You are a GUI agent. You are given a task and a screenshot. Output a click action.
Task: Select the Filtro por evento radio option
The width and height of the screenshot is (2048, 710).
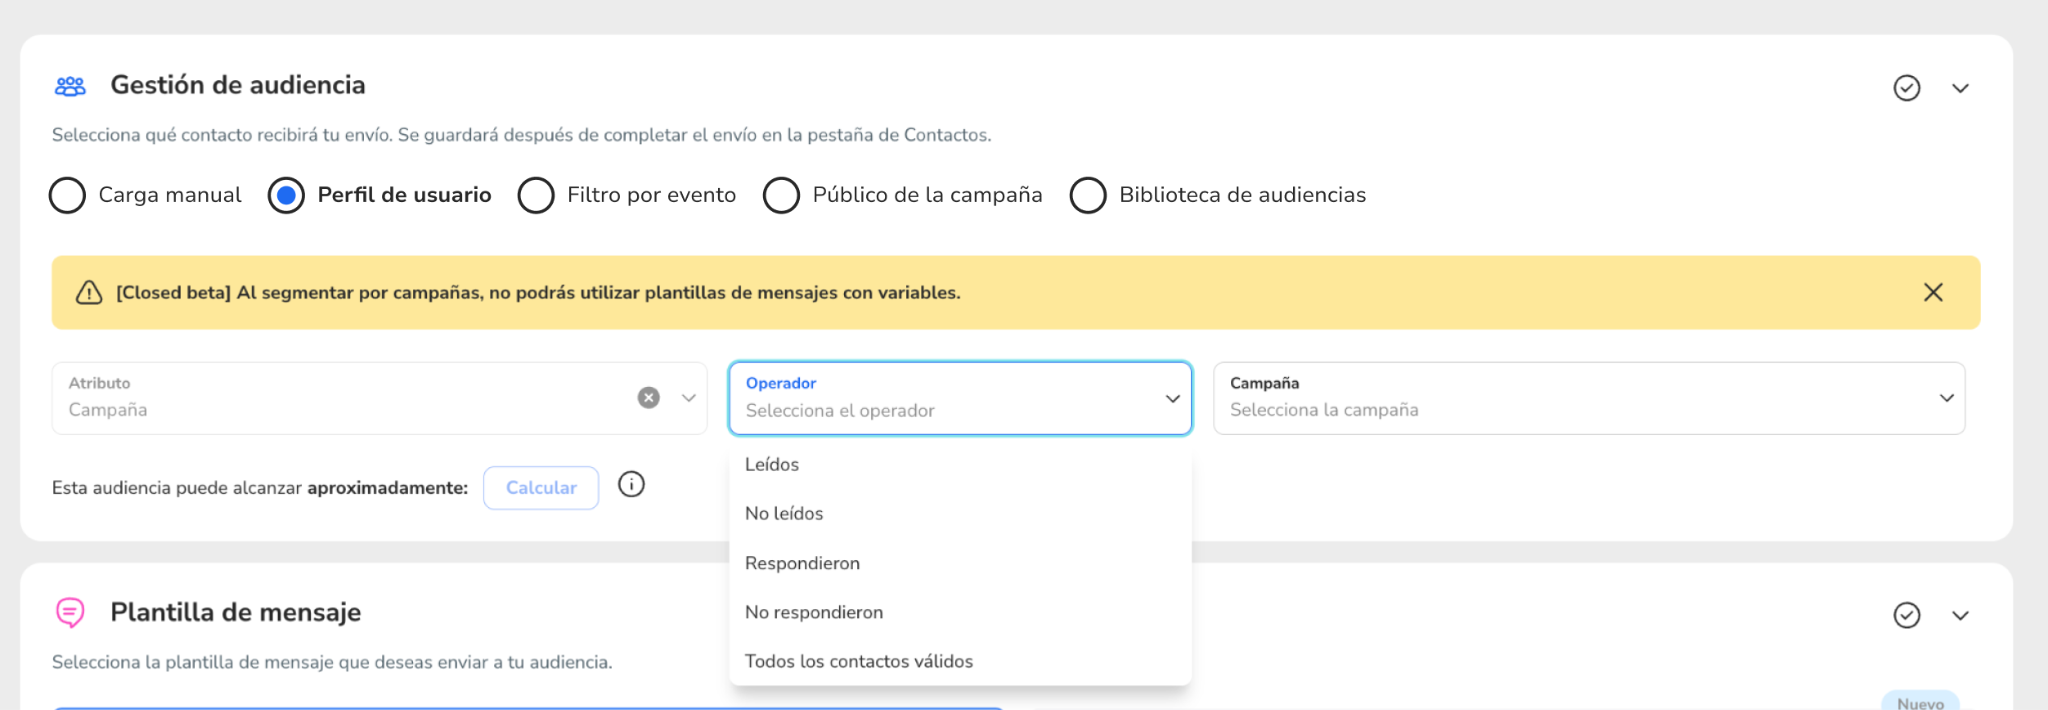tap(536, 195)
